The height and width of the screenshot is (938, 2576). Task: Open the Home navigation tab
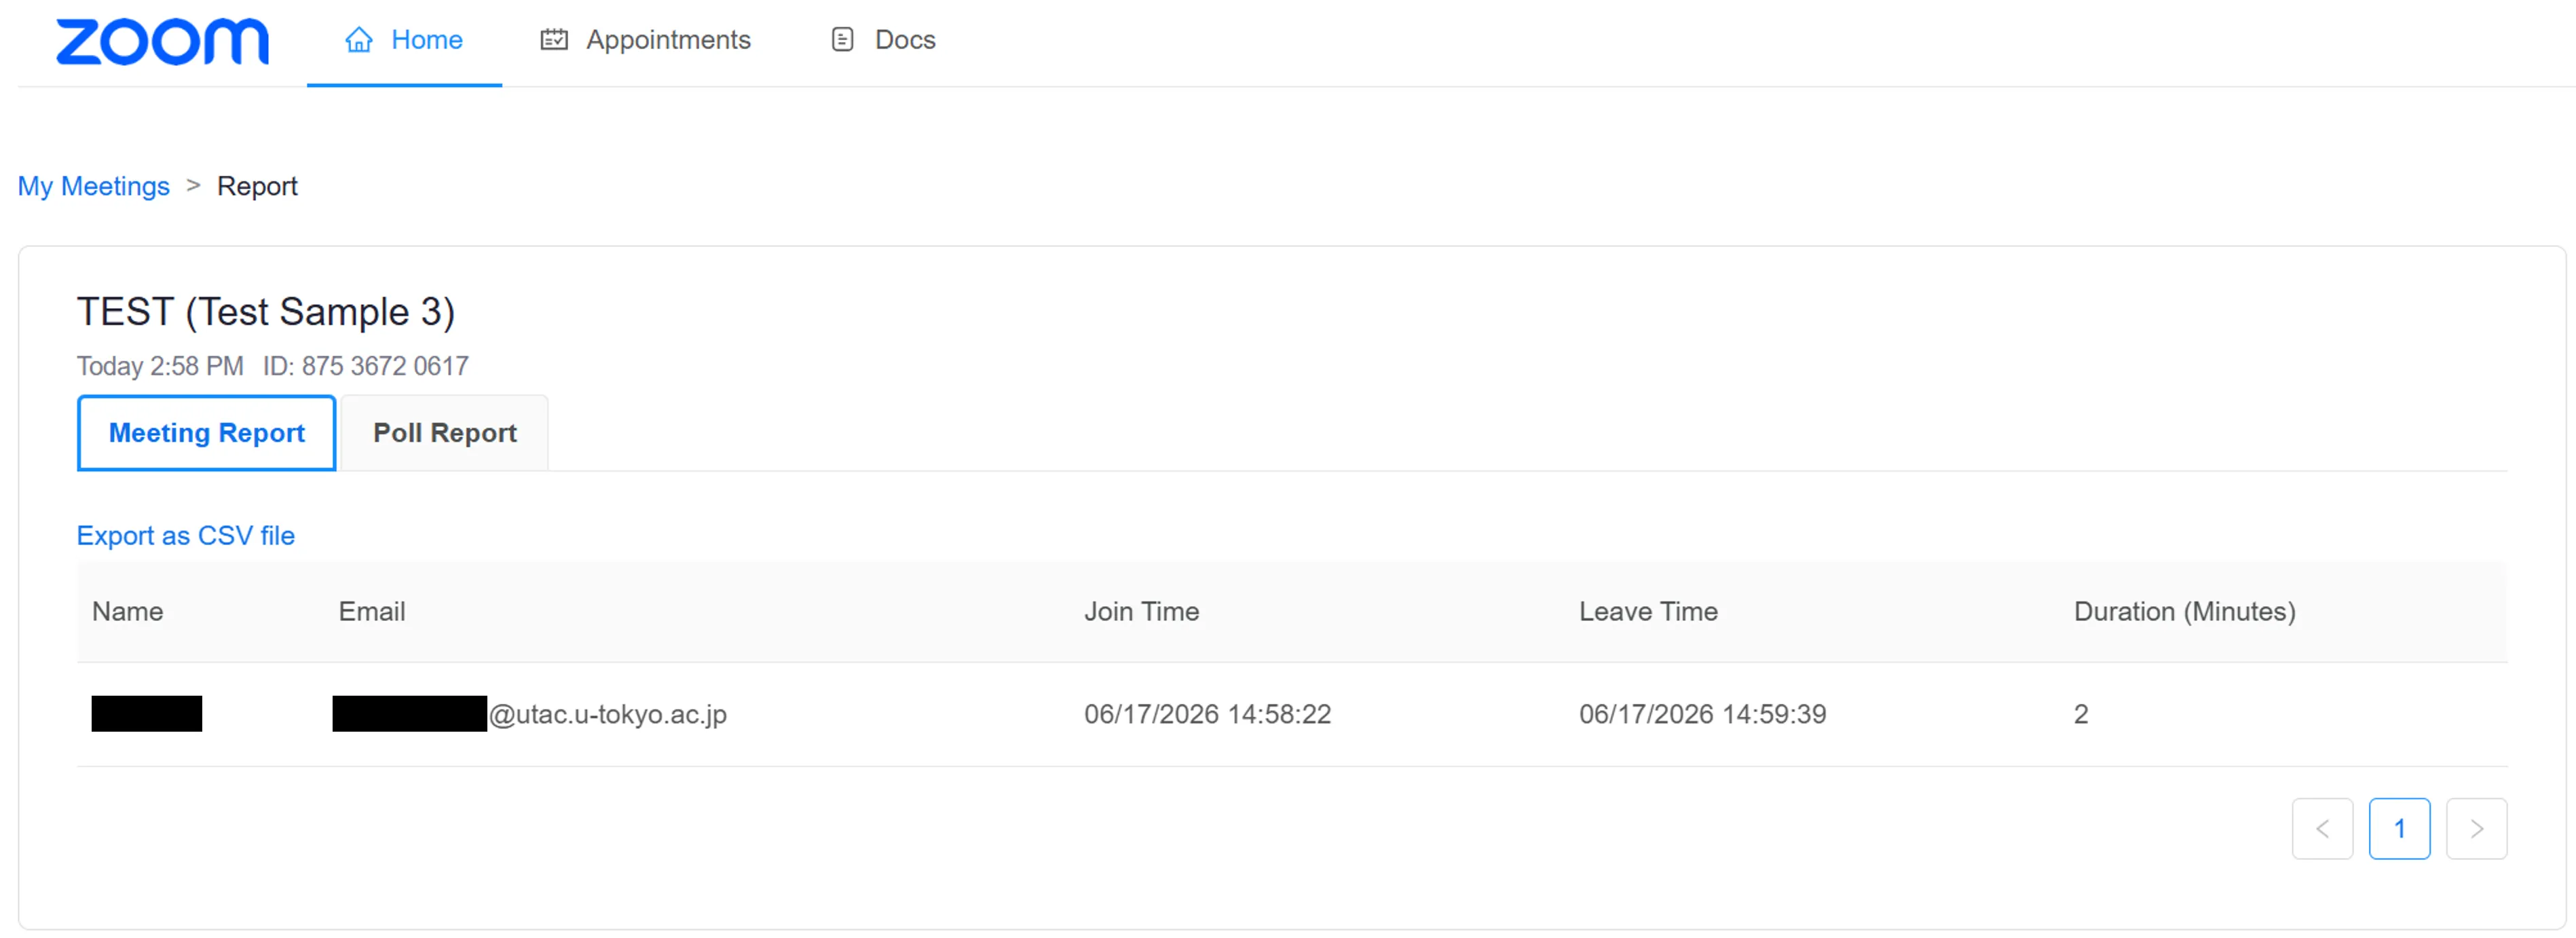(x=404, y=40)
